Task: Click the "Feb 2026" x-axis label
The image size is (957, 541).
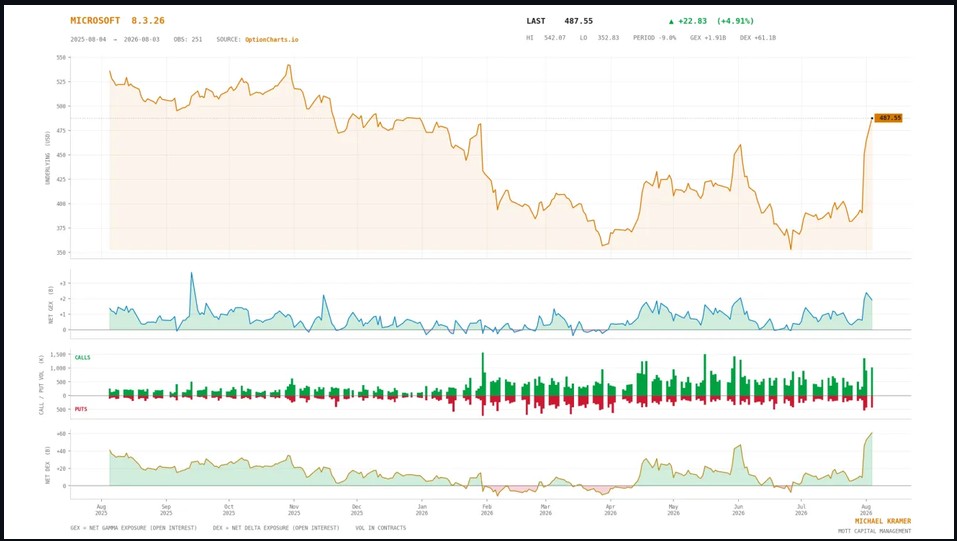Action: click(487, 510)
